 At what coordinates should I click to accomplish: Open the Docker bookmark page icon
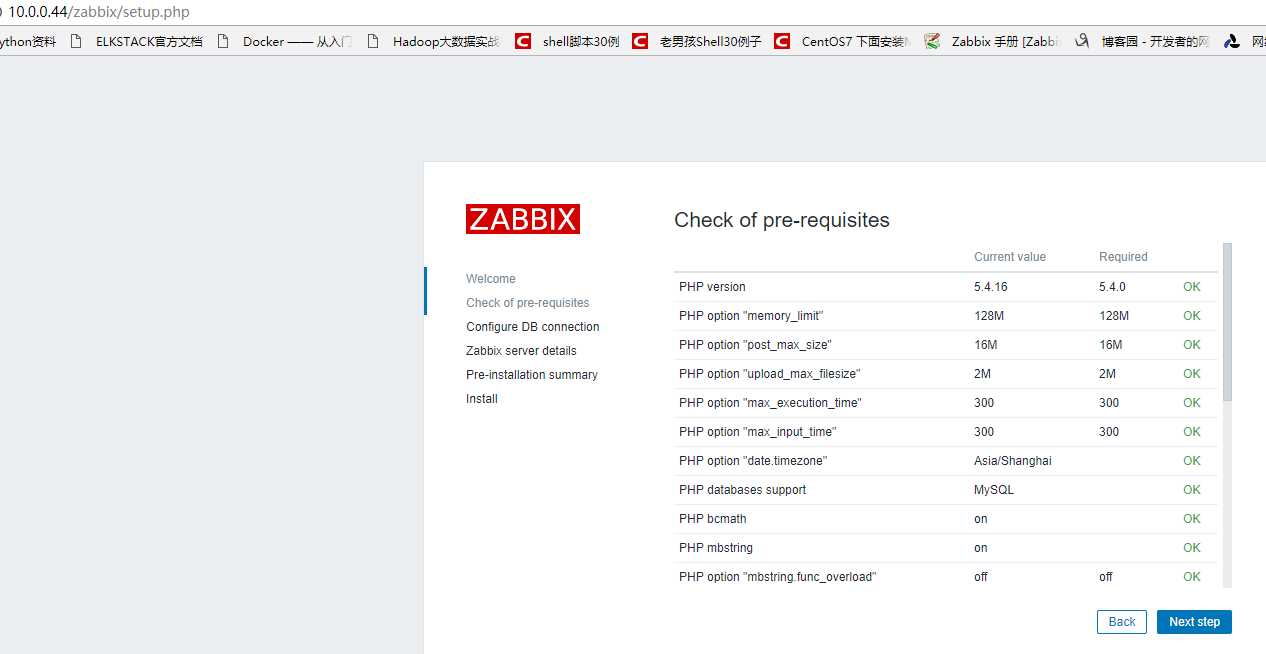(x=223, y=41)
